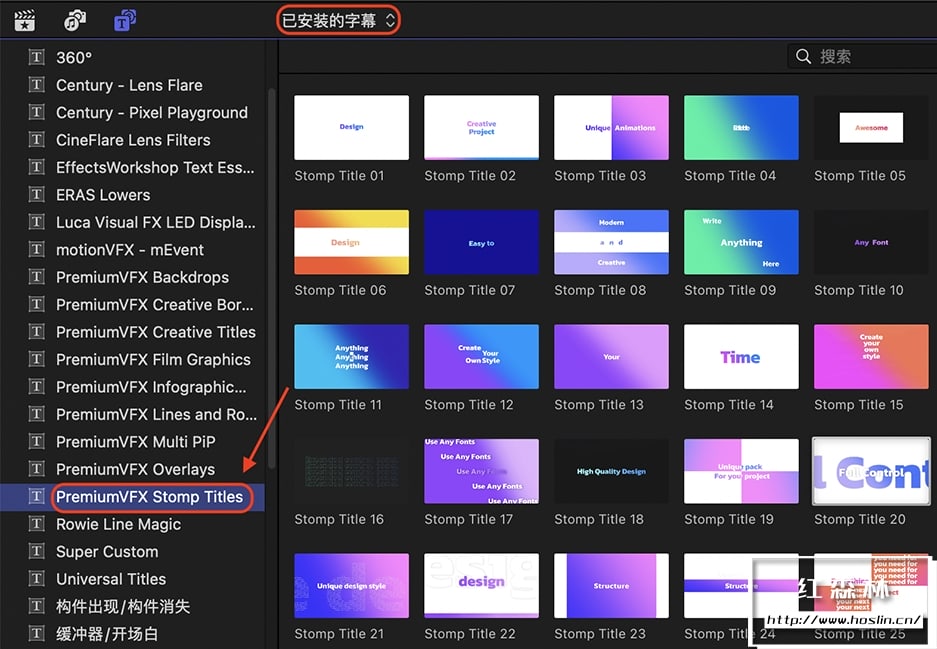Screen dimensions: 937x649
Task: Click the title icon beside PremiumVFX Multi PiP
Action: pos(37,442)
